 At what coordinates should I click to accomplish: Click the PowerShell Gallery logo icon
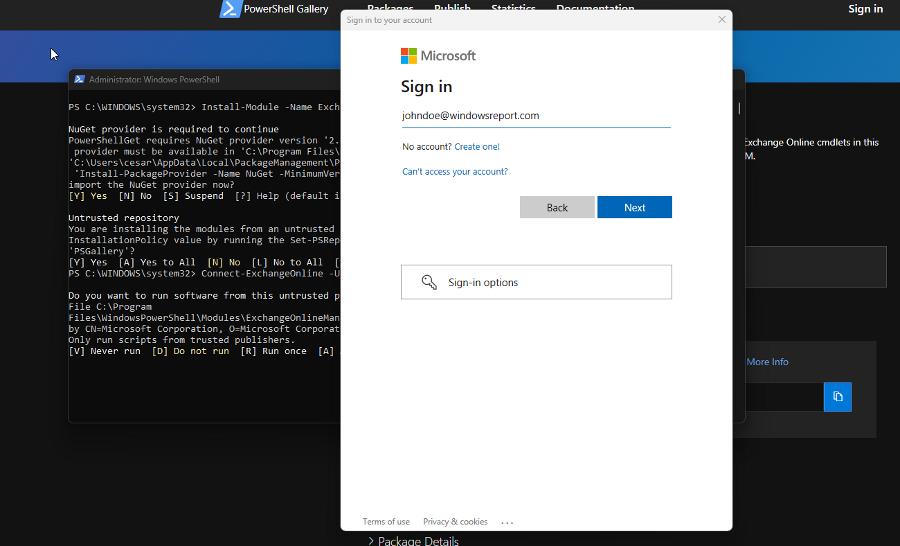coord(230,9)
